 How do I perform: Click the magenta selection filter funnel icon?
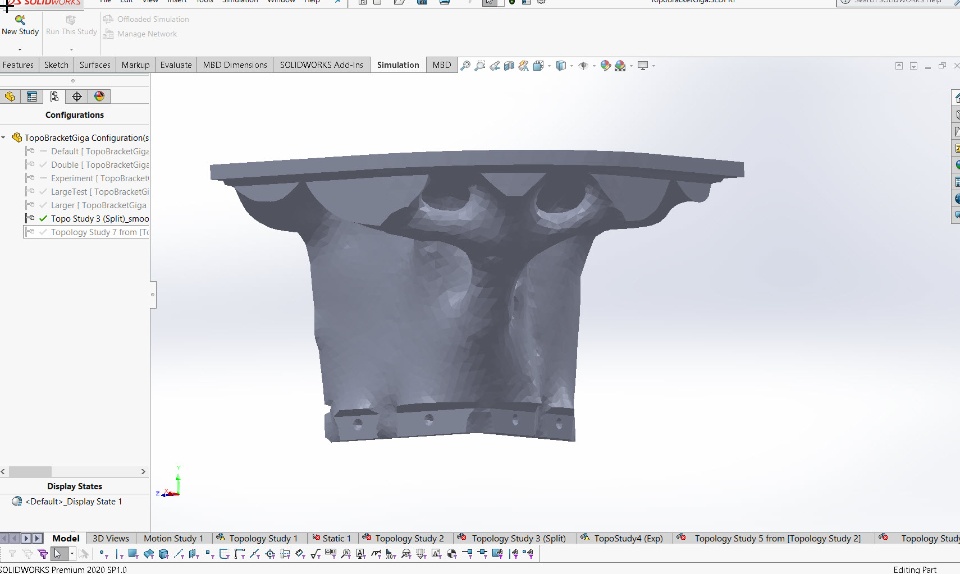point(42,554)
